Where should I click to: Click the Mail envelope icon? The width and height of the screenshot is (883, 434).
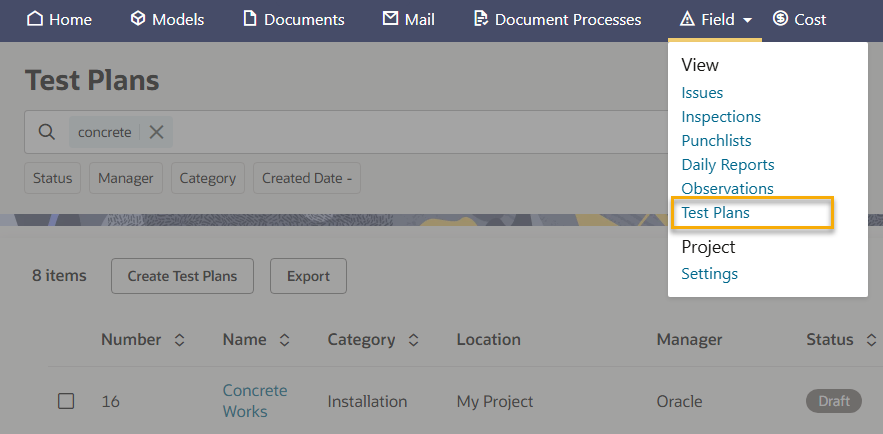point(391,19)
